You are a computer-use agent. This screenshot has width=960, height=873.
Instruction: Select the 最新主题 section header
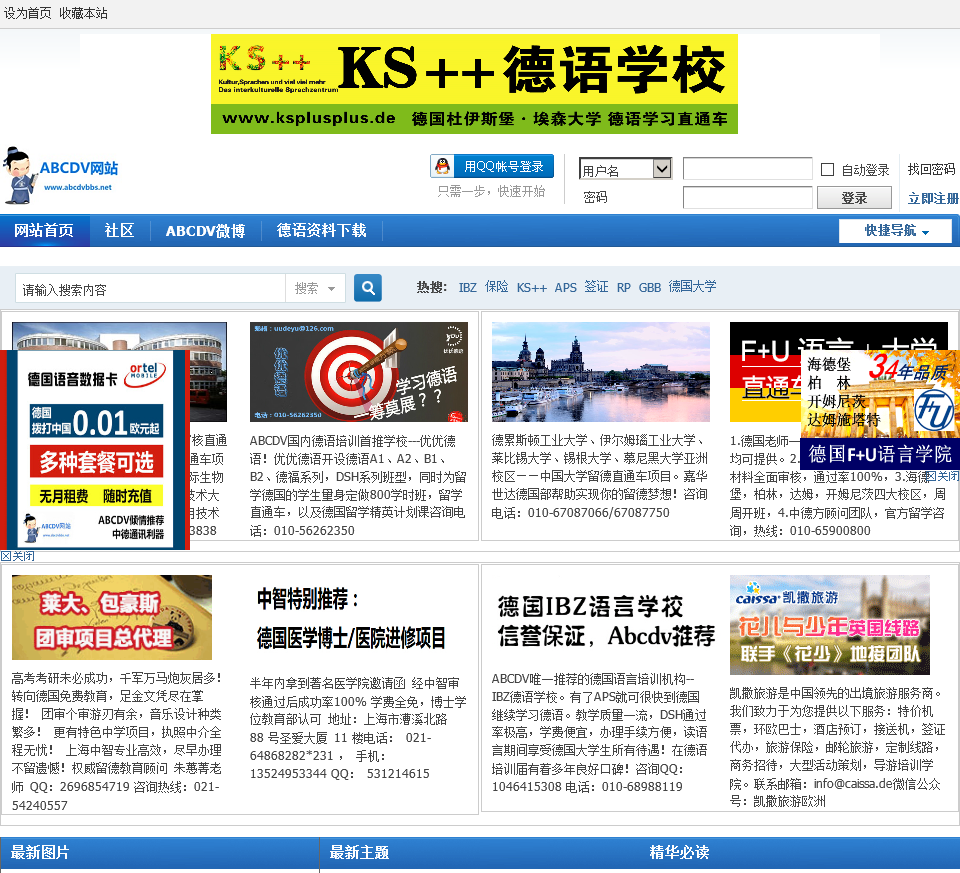point(359,852)
